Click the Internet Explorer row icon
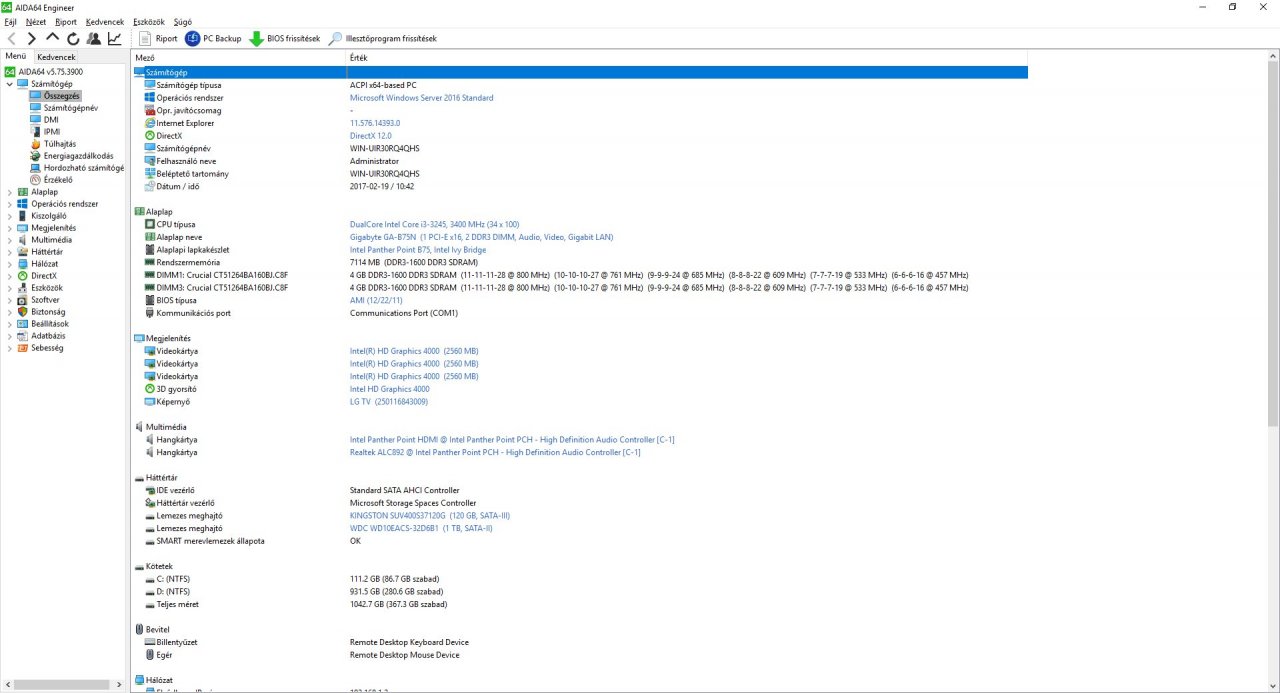The image size is (1280, 693). pos(150,123)
